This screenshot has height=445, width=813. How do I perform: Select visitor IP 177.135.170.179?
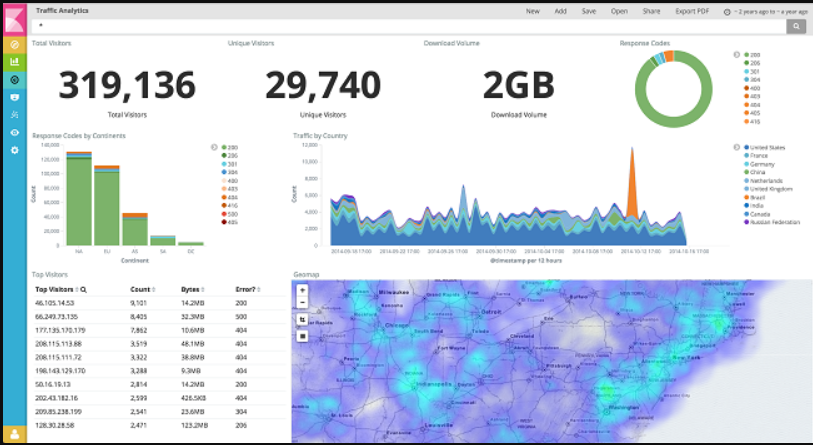(60, 330)
